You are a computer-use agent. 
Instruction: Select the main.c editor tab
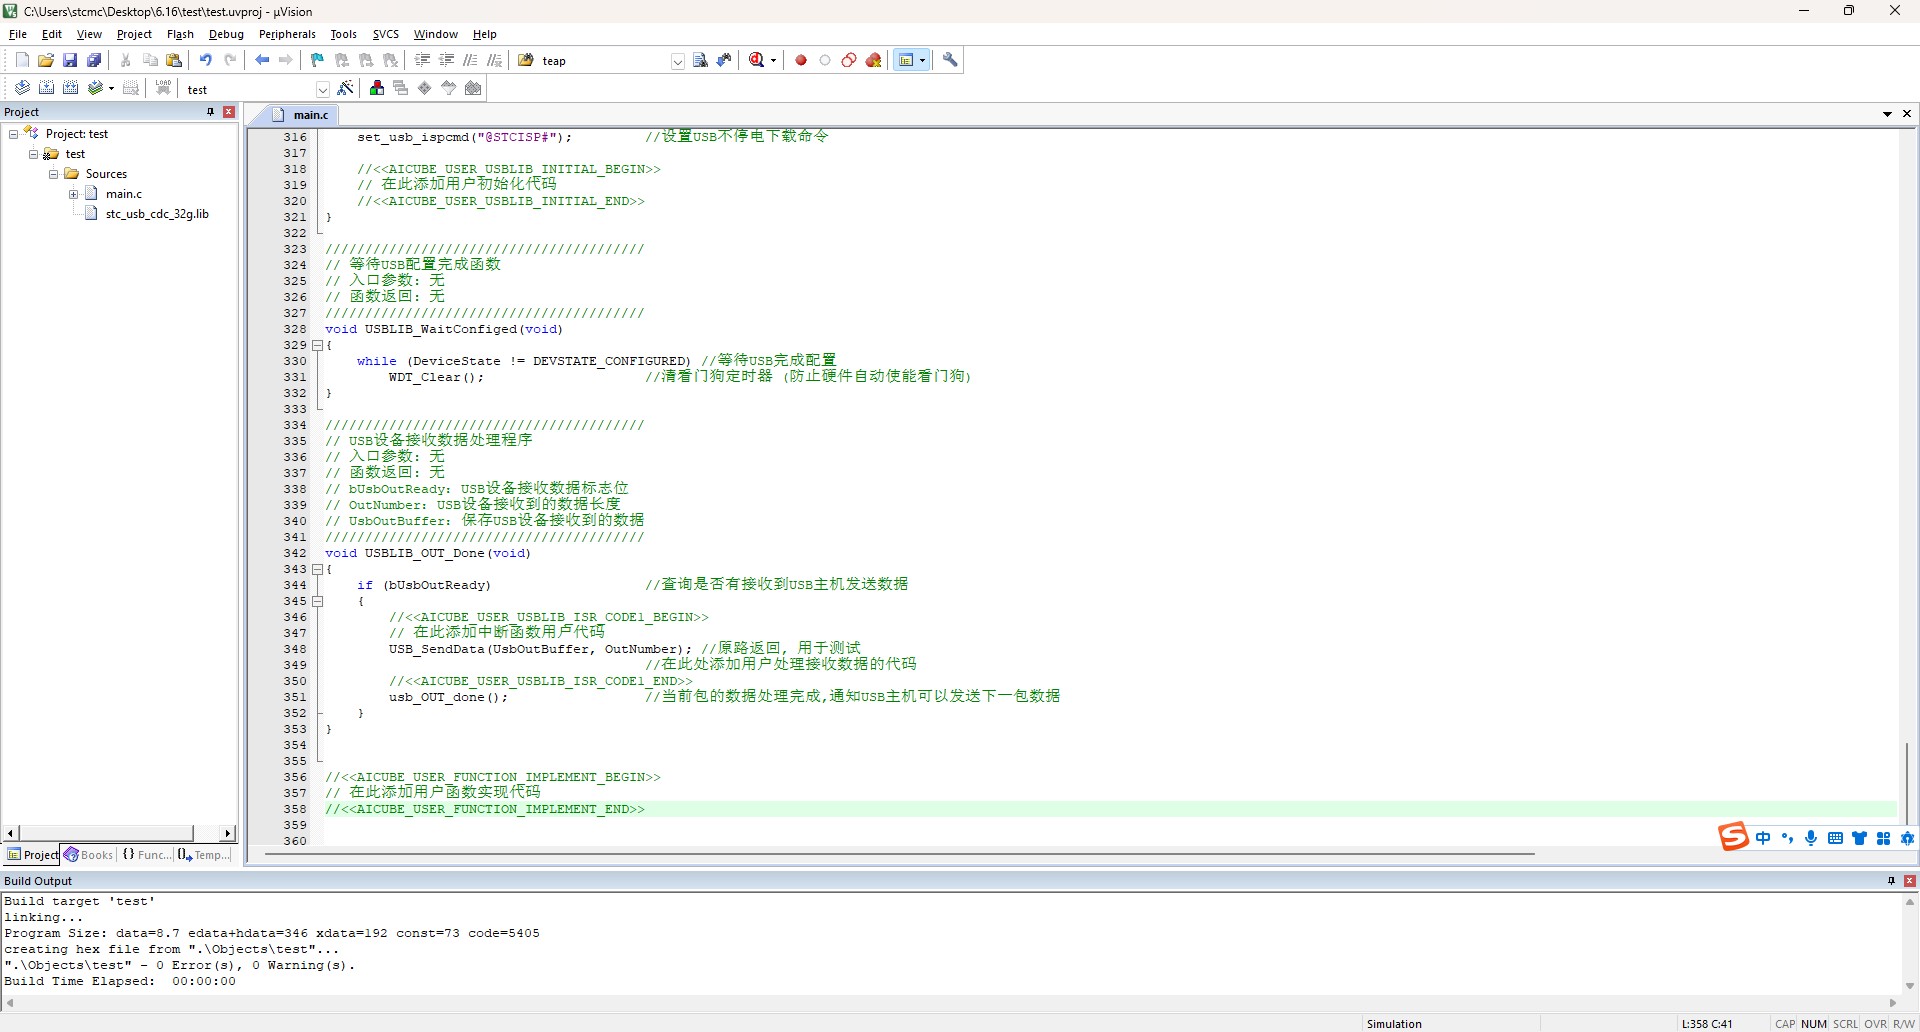301,115
